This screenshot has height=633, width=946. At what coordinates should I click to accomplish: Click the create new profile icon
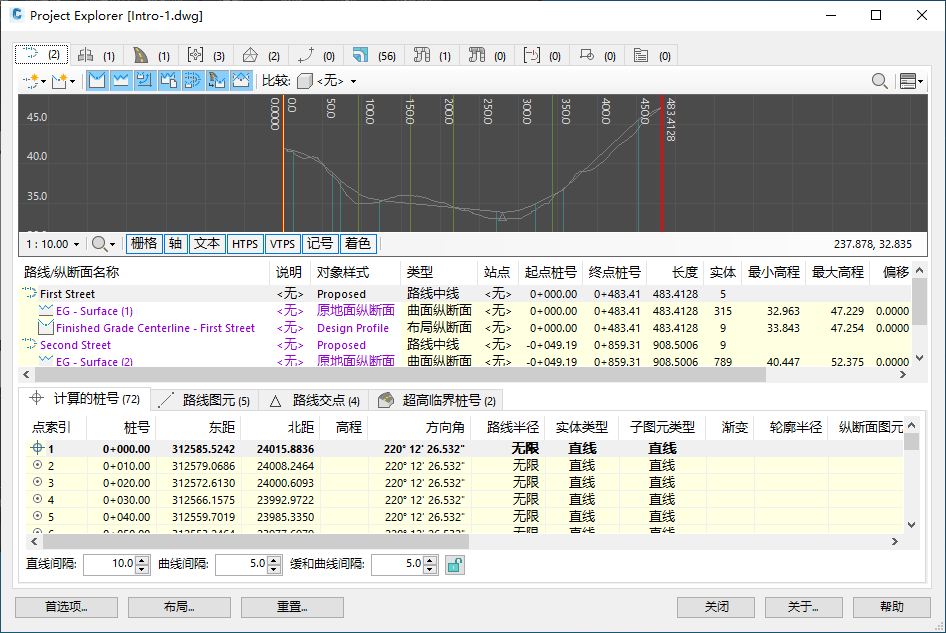(x=59, y=81)
